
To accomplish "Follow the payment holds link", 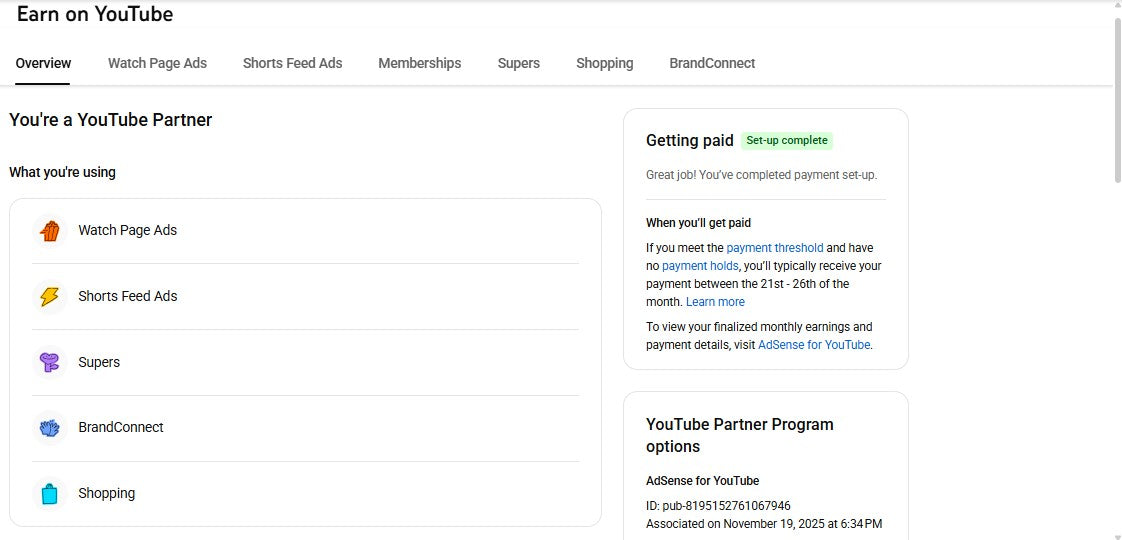I will coord(700,266).
